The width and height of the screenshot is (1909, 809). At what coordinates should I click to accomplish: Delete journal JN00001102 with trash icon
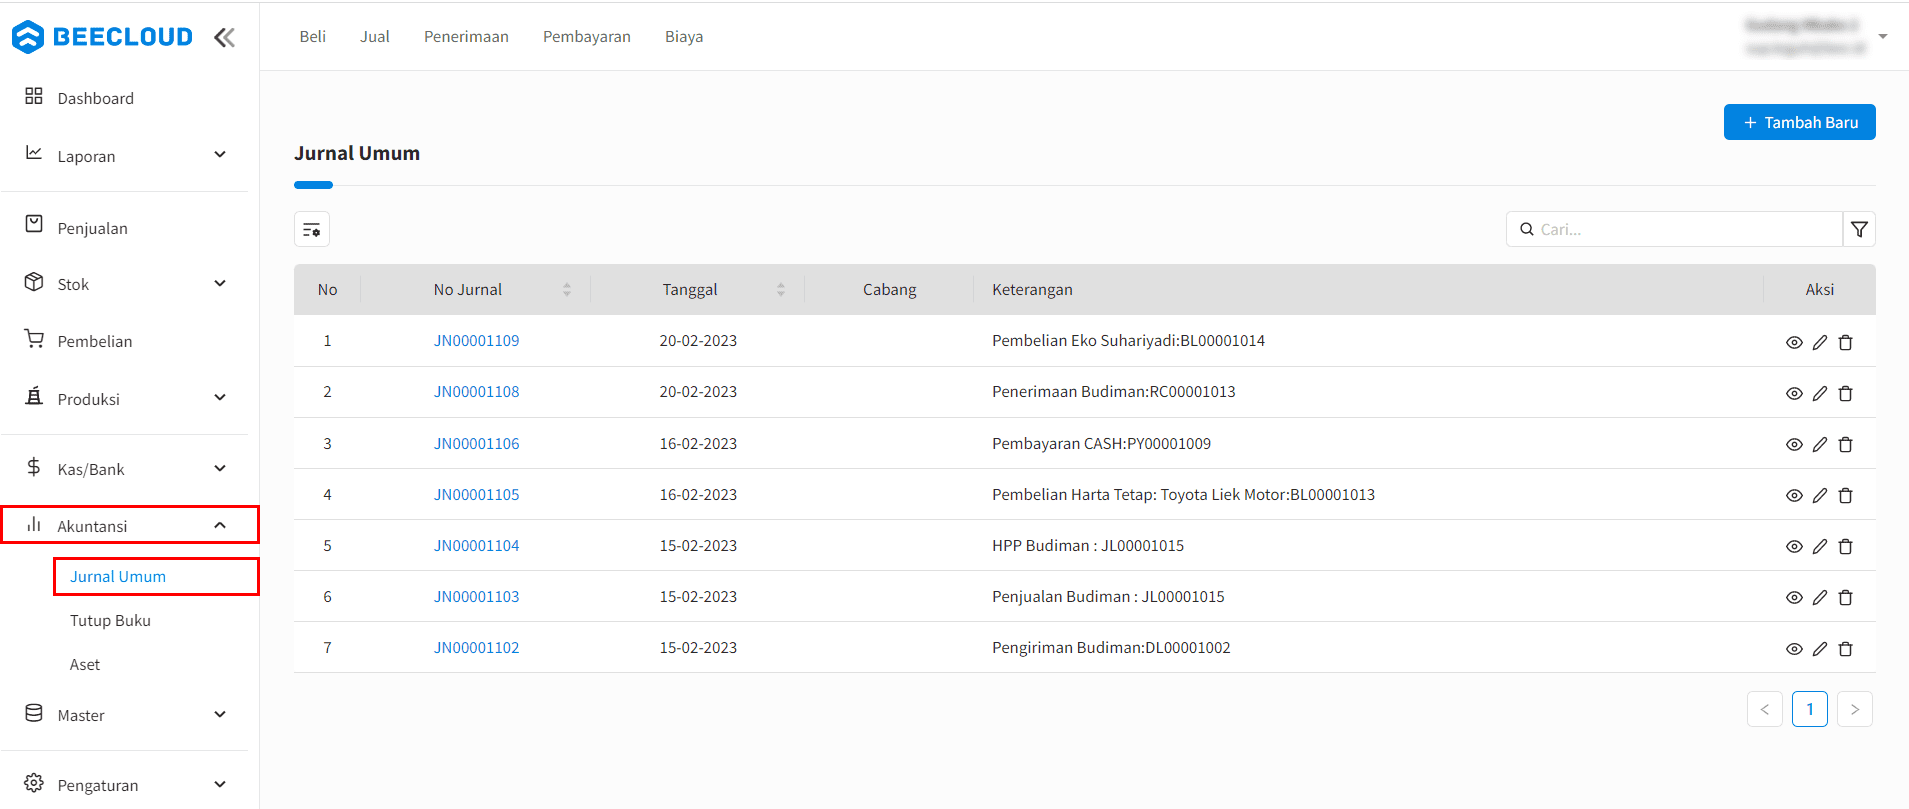(1846, 649)
